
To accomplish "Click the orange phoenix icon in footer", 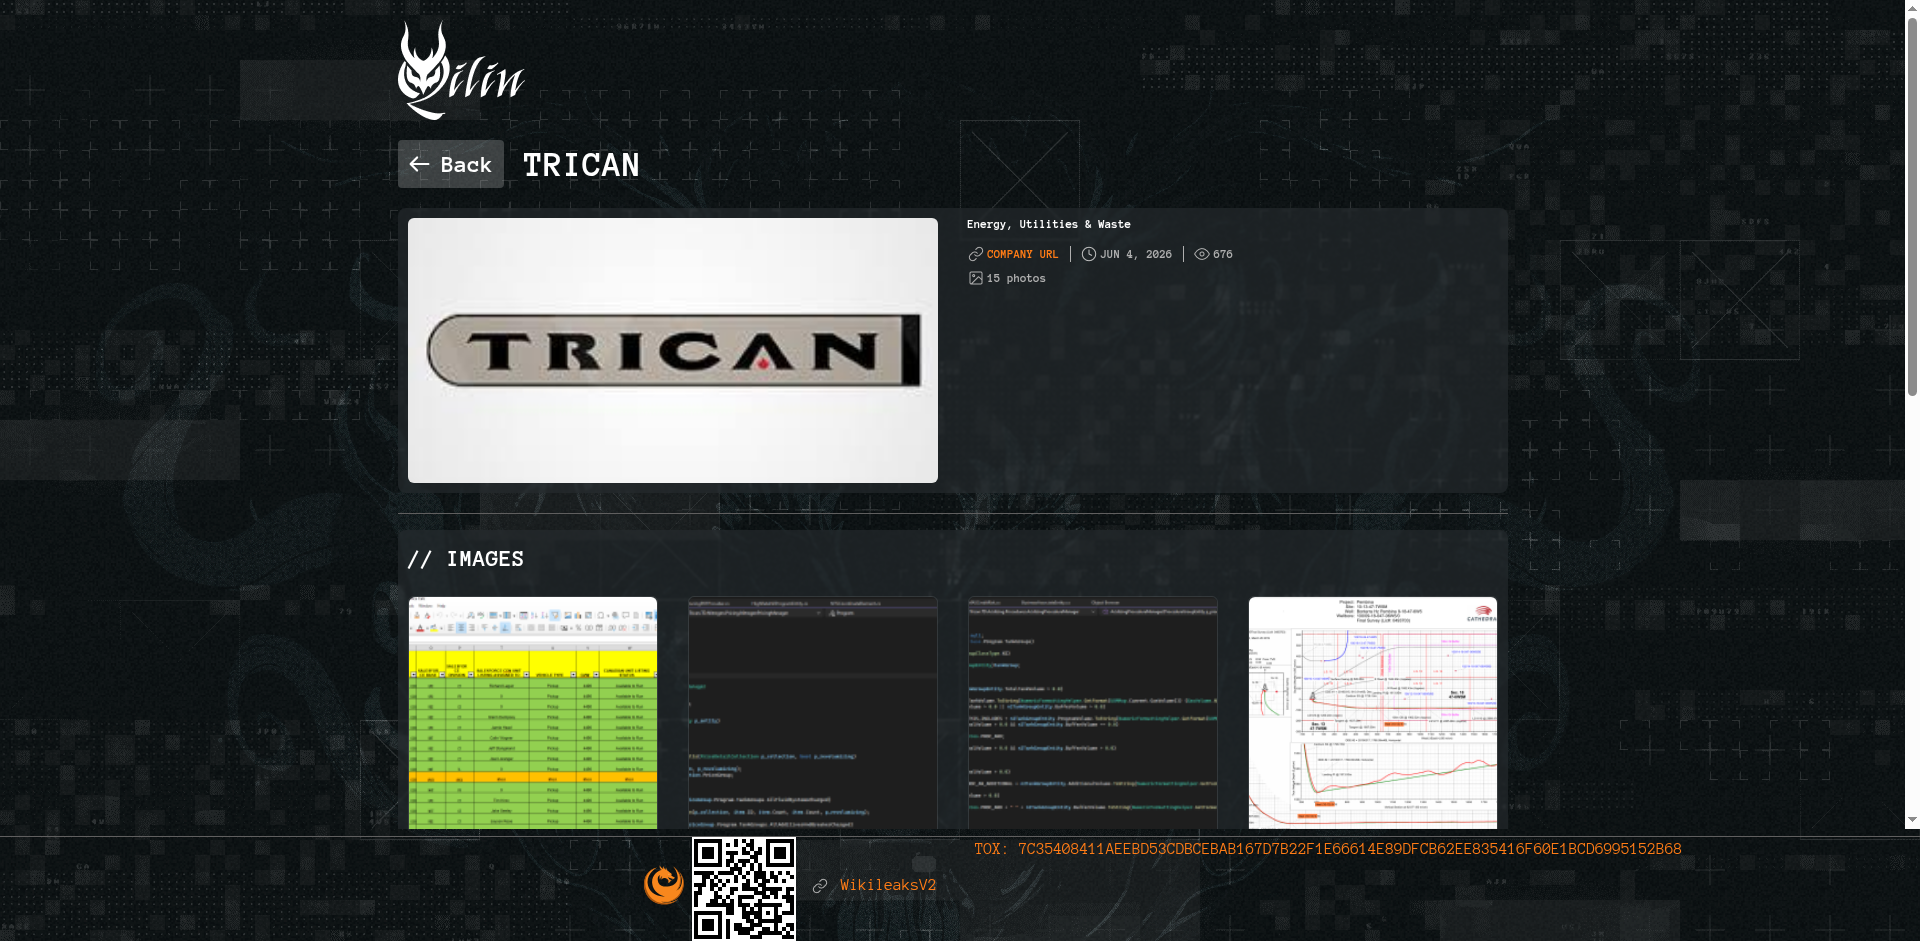I will (x=664, y=885).
